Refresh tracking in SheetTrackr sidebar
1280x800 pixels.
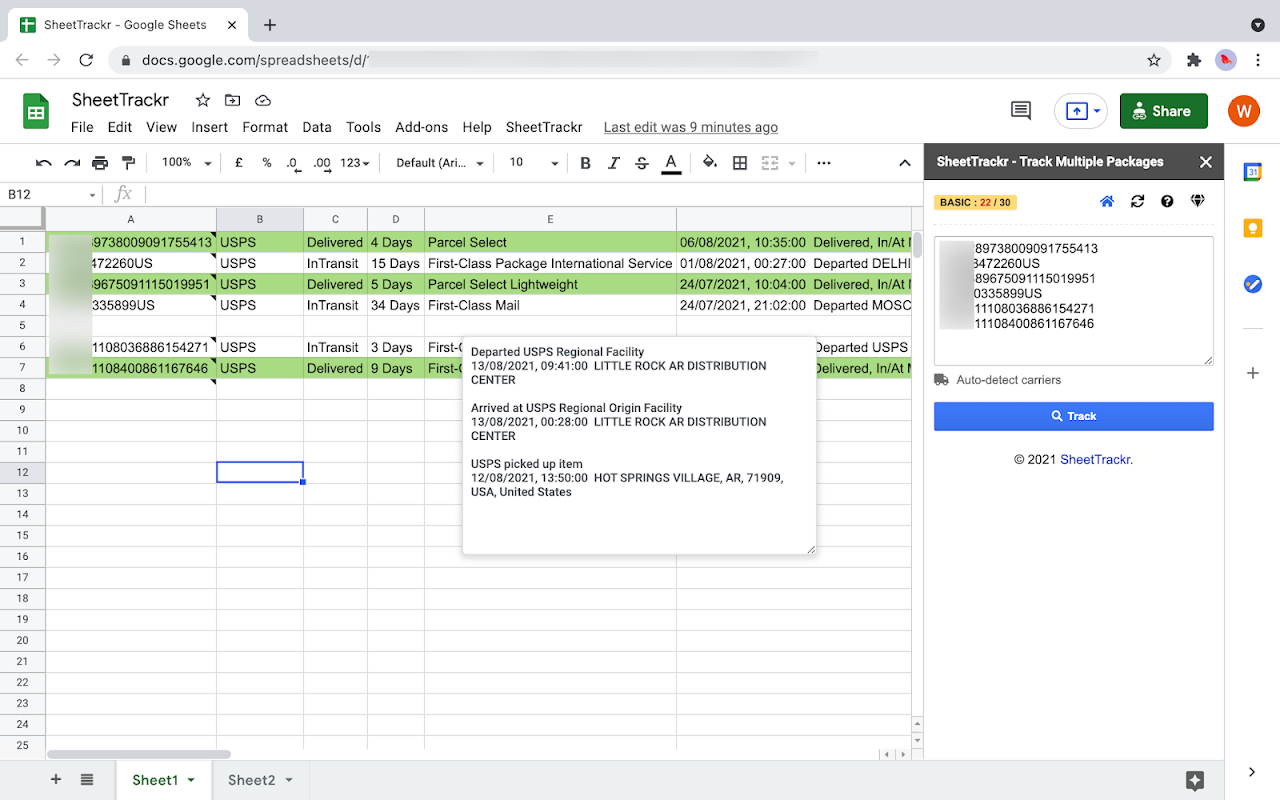1137,202
